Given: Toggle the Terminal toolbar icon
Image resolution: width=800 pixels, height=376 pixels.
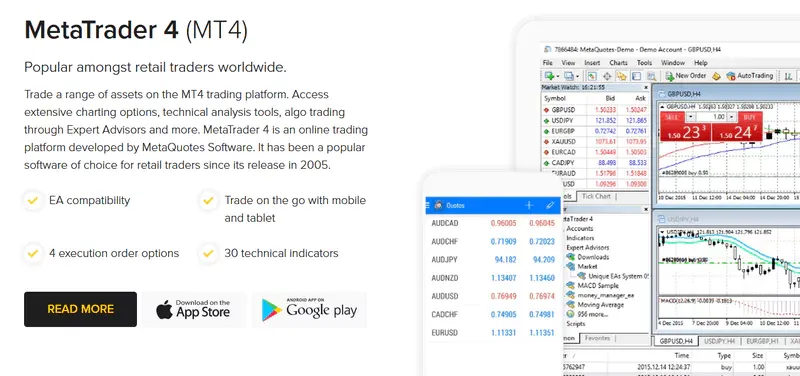Looking at the screenshot, I should 636,77.
